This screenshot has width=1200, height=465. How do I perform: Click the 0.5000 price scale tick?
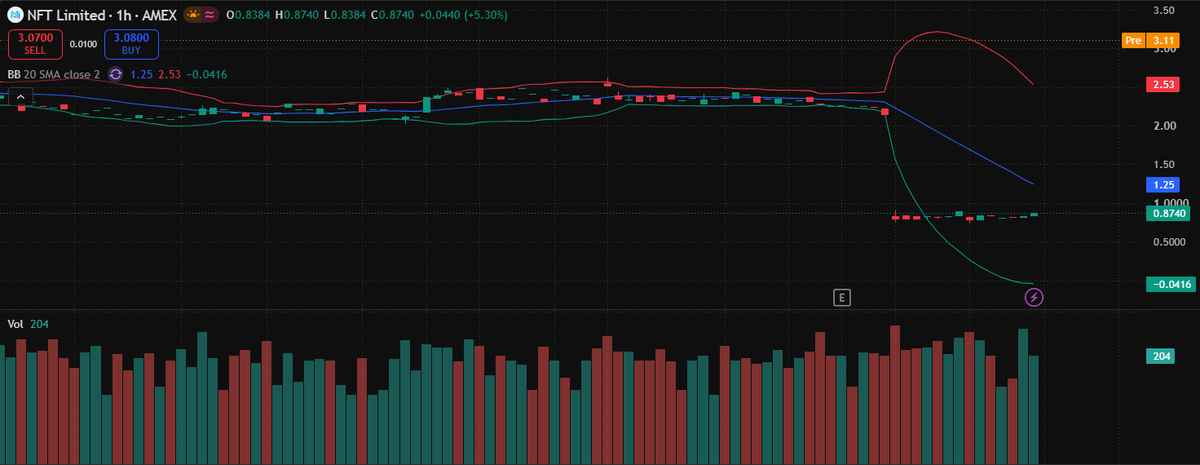click(x=1169, y=242)
